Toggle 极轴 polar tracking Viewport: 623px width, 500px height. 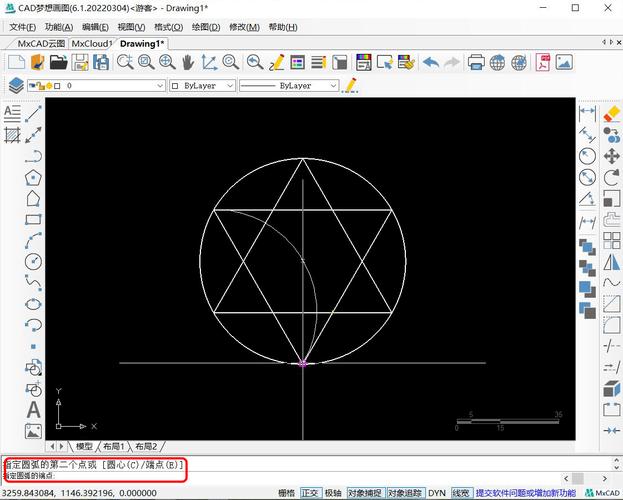tap(333, 493)
